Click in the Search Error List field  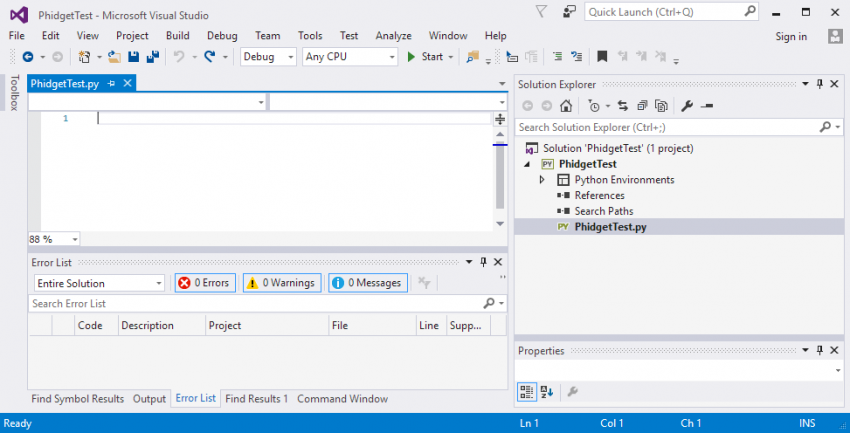267,303
